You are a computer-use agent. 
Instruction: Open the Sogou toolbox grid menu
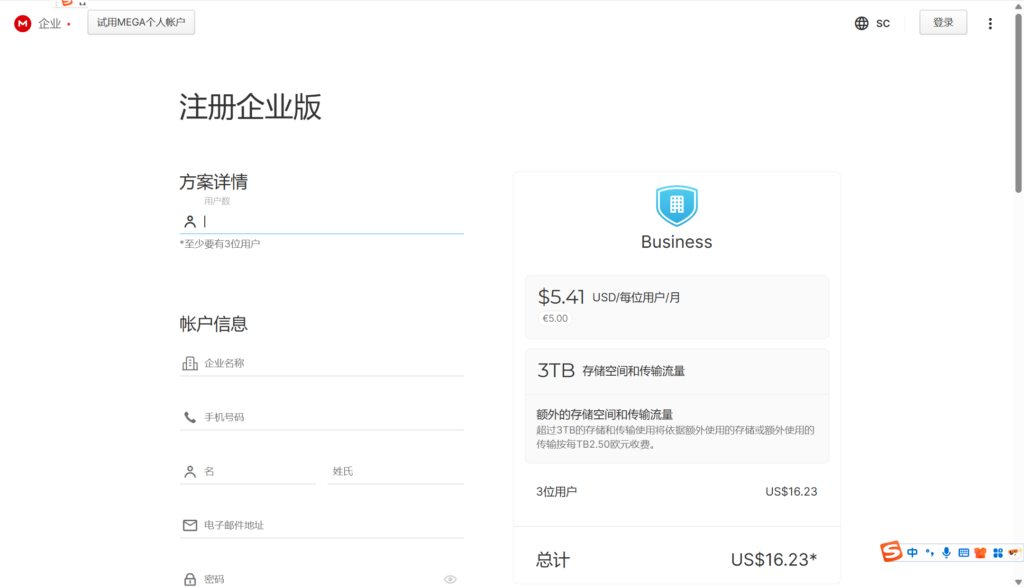[x=996, y=551]
